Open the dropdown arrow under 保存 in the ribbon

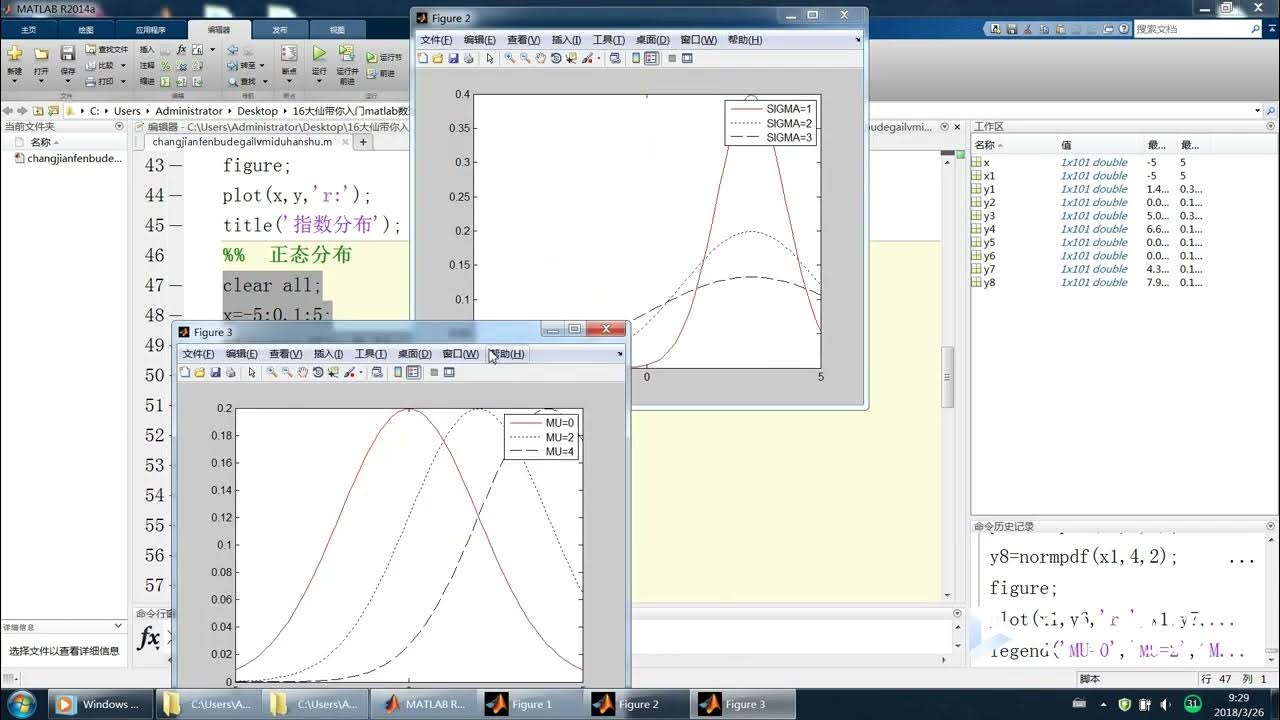tap(67, 81)
